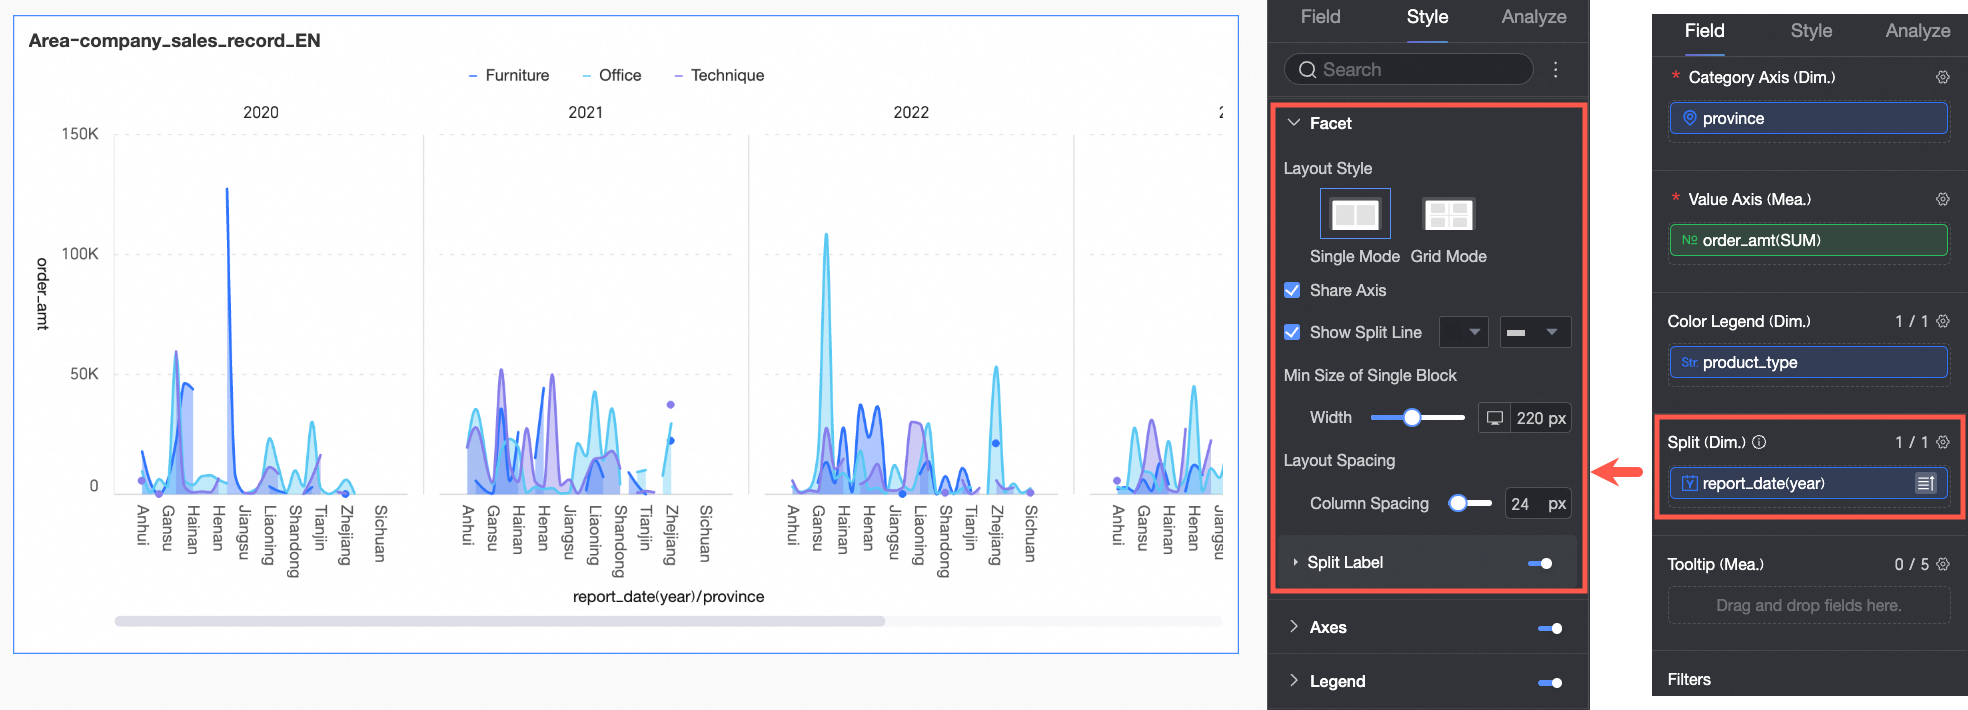Toggle Office series in chart legend

(611, 75)
